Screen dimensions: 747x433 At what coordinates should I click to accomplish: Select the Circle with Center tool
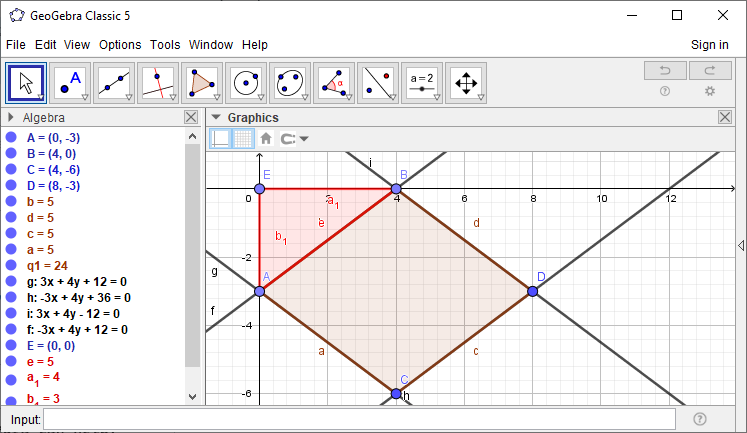pos(246,83)
